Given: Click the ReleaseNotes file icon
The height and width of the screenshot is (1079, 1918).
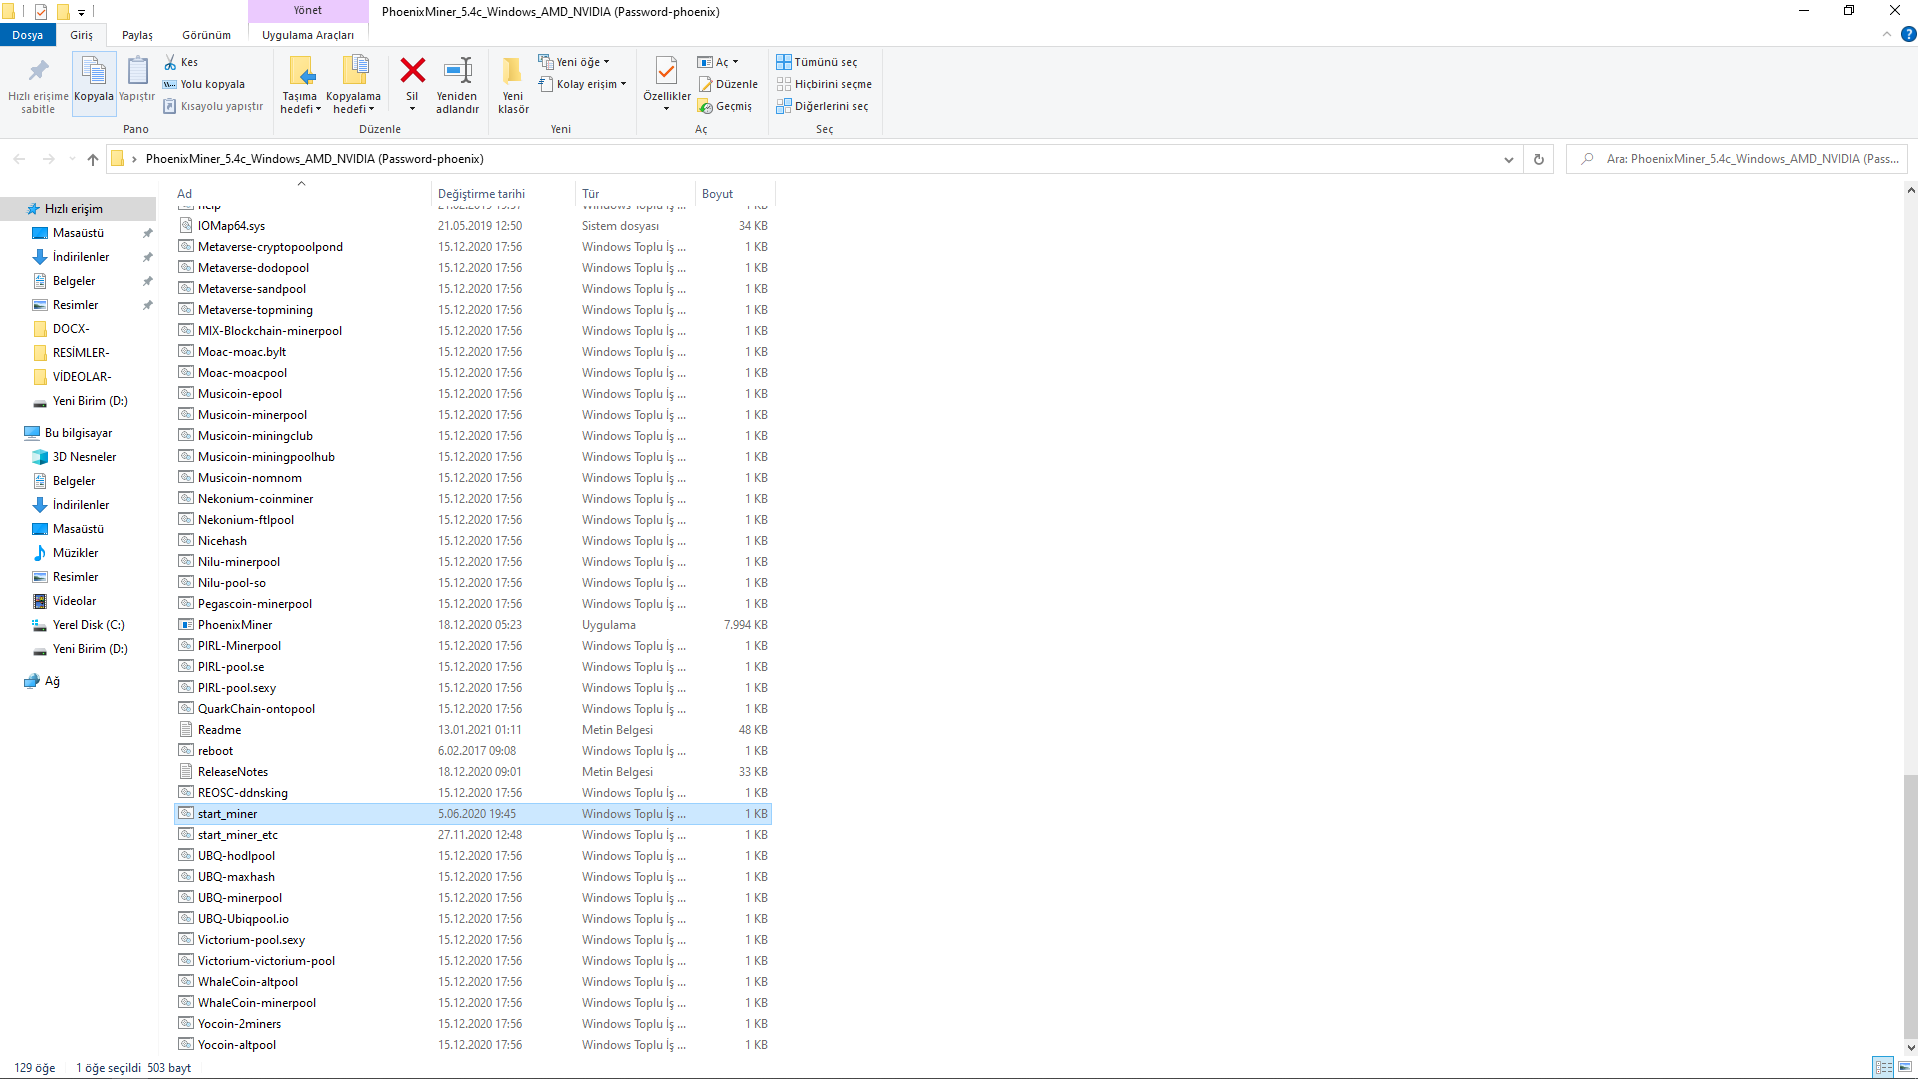Looking at the screenshot, I should [186, 772].
